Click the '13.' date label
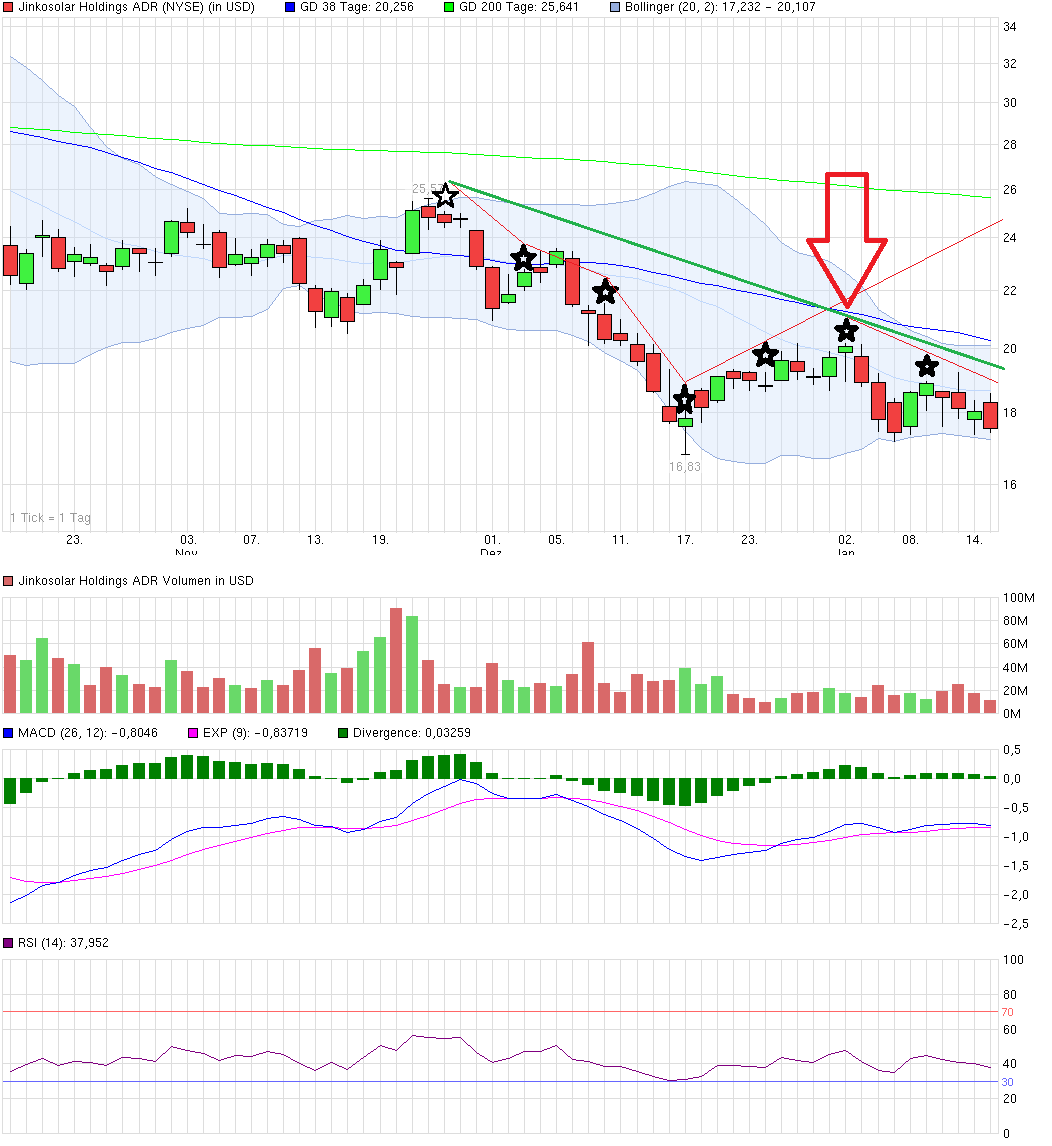Screen dimensions: 1052x1146 (314, 540)
